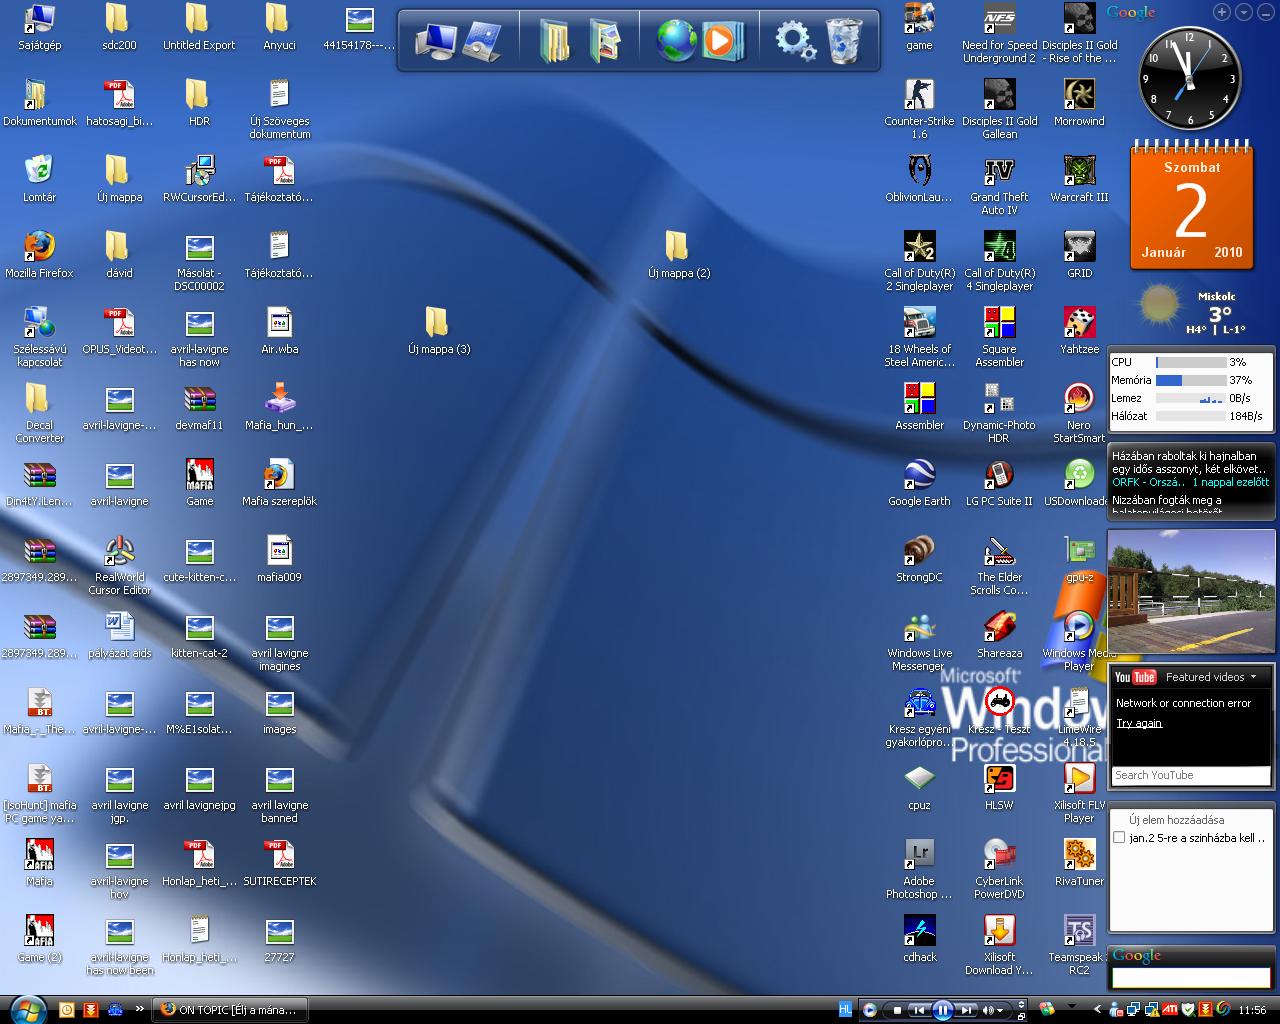The width and height of the screenshot is (1280, 1024).
Task: Stop playback in taskbar media player
Action: click(x=897, y=1010)
